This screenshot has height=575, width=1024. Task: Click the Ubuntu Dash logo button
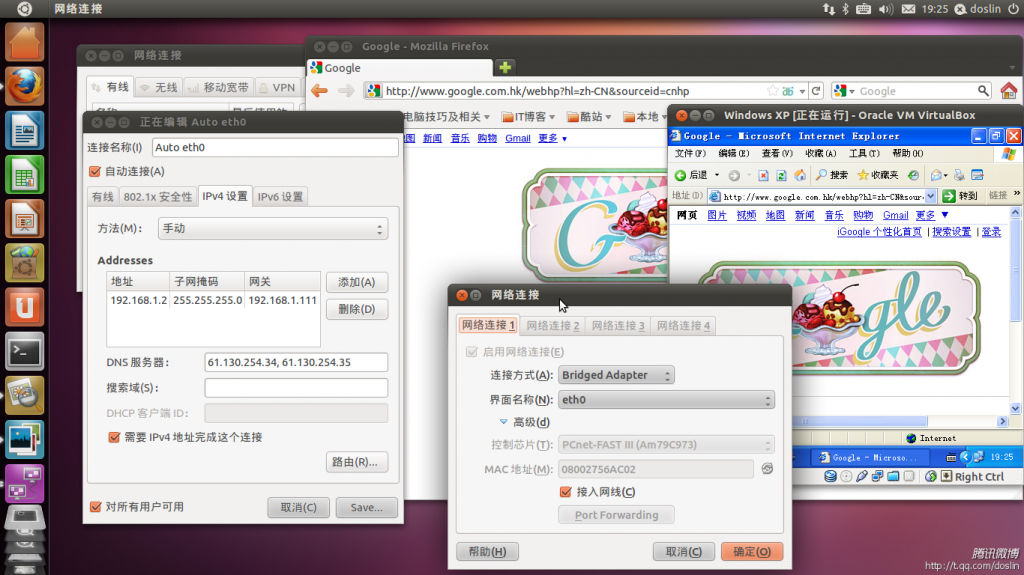point(24,8)
